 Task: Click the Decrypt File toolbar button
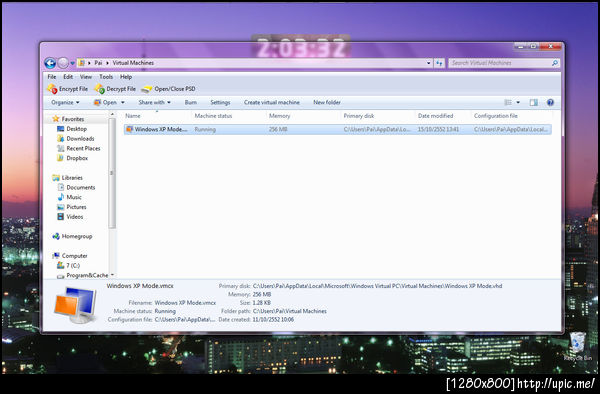(x=115, y=89)
